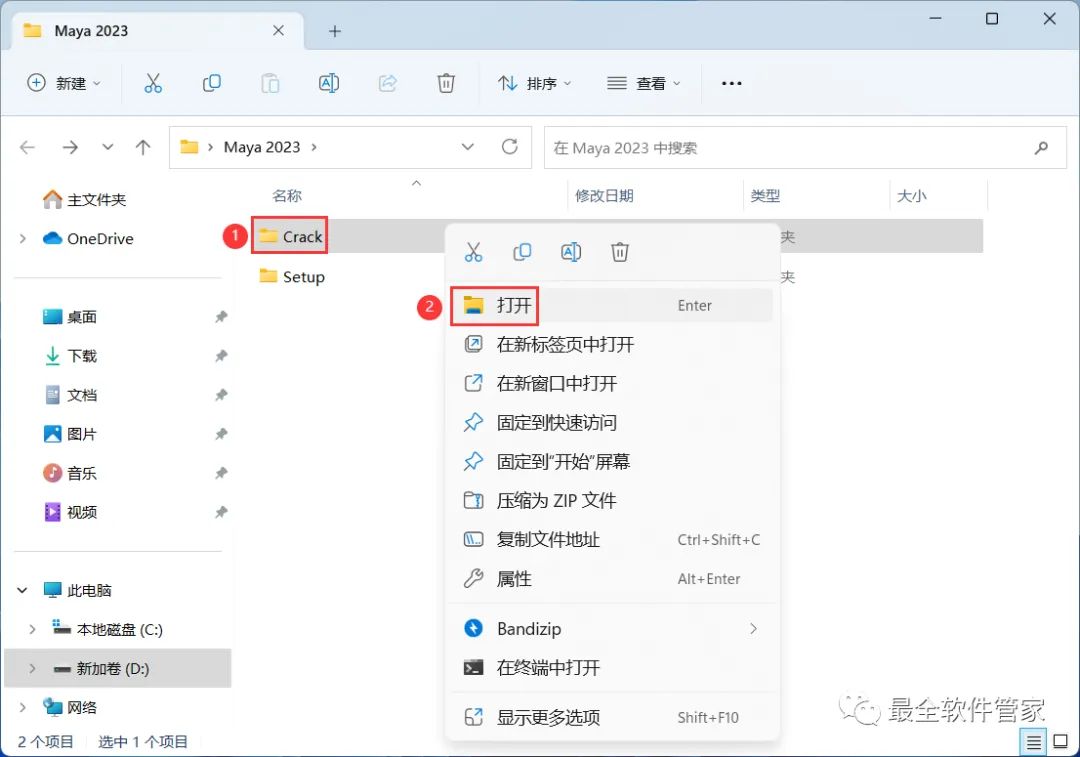Expand the 网络 tree node

[x=23, y=707]
